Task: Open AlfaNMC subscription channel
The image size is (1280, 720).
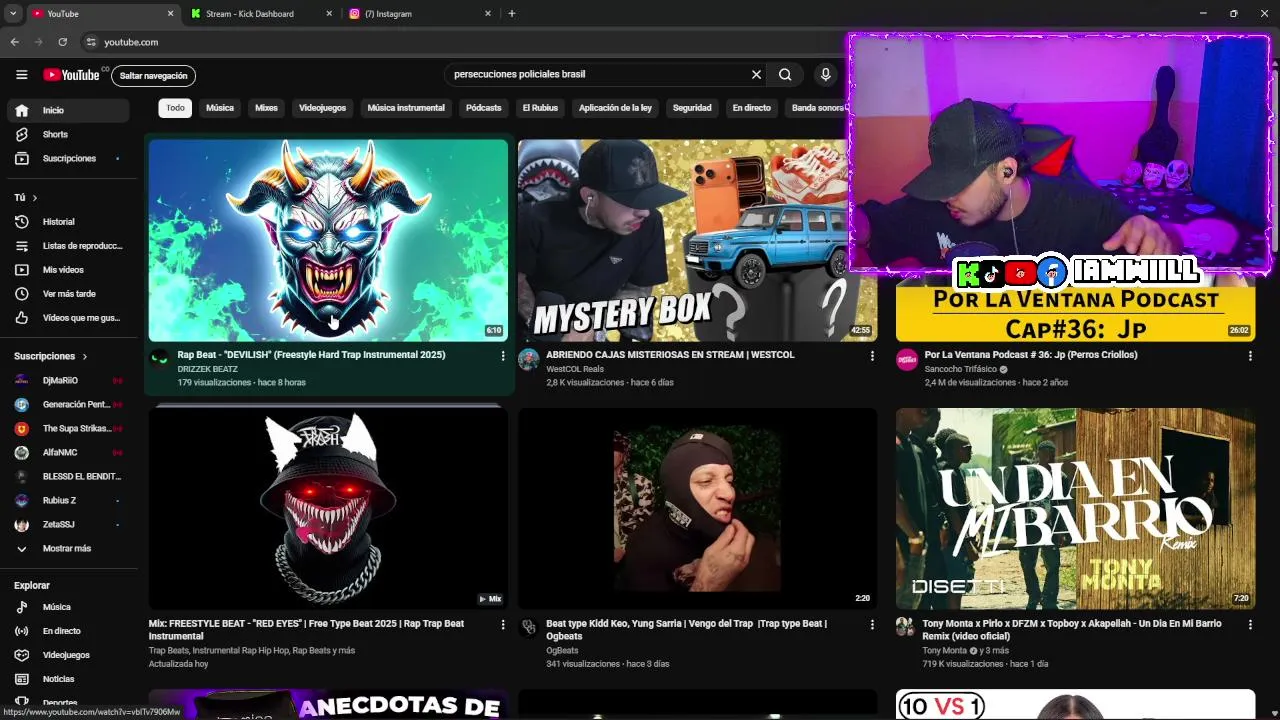Action: click(68, 453)
